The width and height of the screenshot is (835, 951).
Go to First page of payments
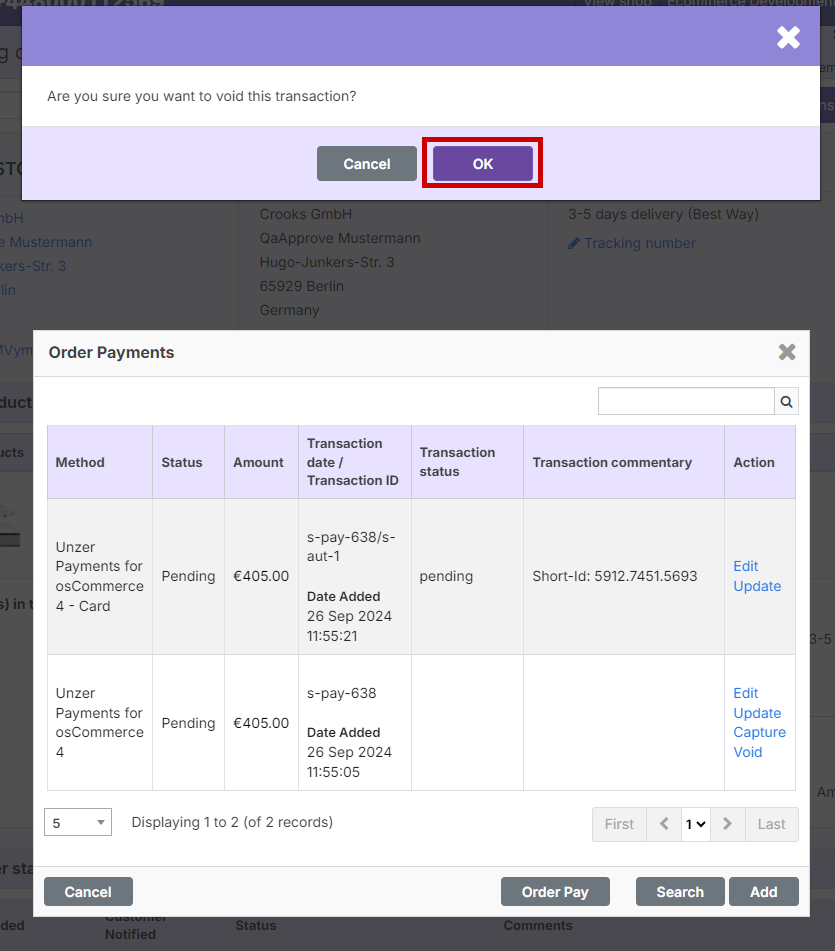click(x=619, y=824)
